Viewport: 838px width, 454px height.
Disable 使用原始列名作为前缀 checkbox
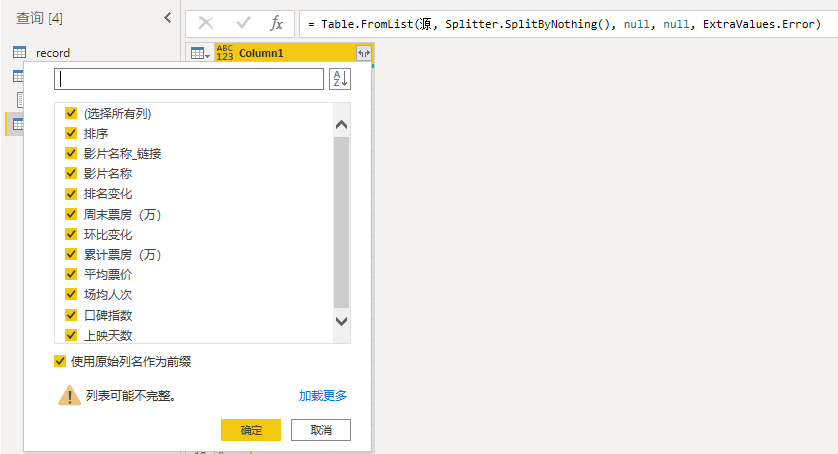point(61,361)
